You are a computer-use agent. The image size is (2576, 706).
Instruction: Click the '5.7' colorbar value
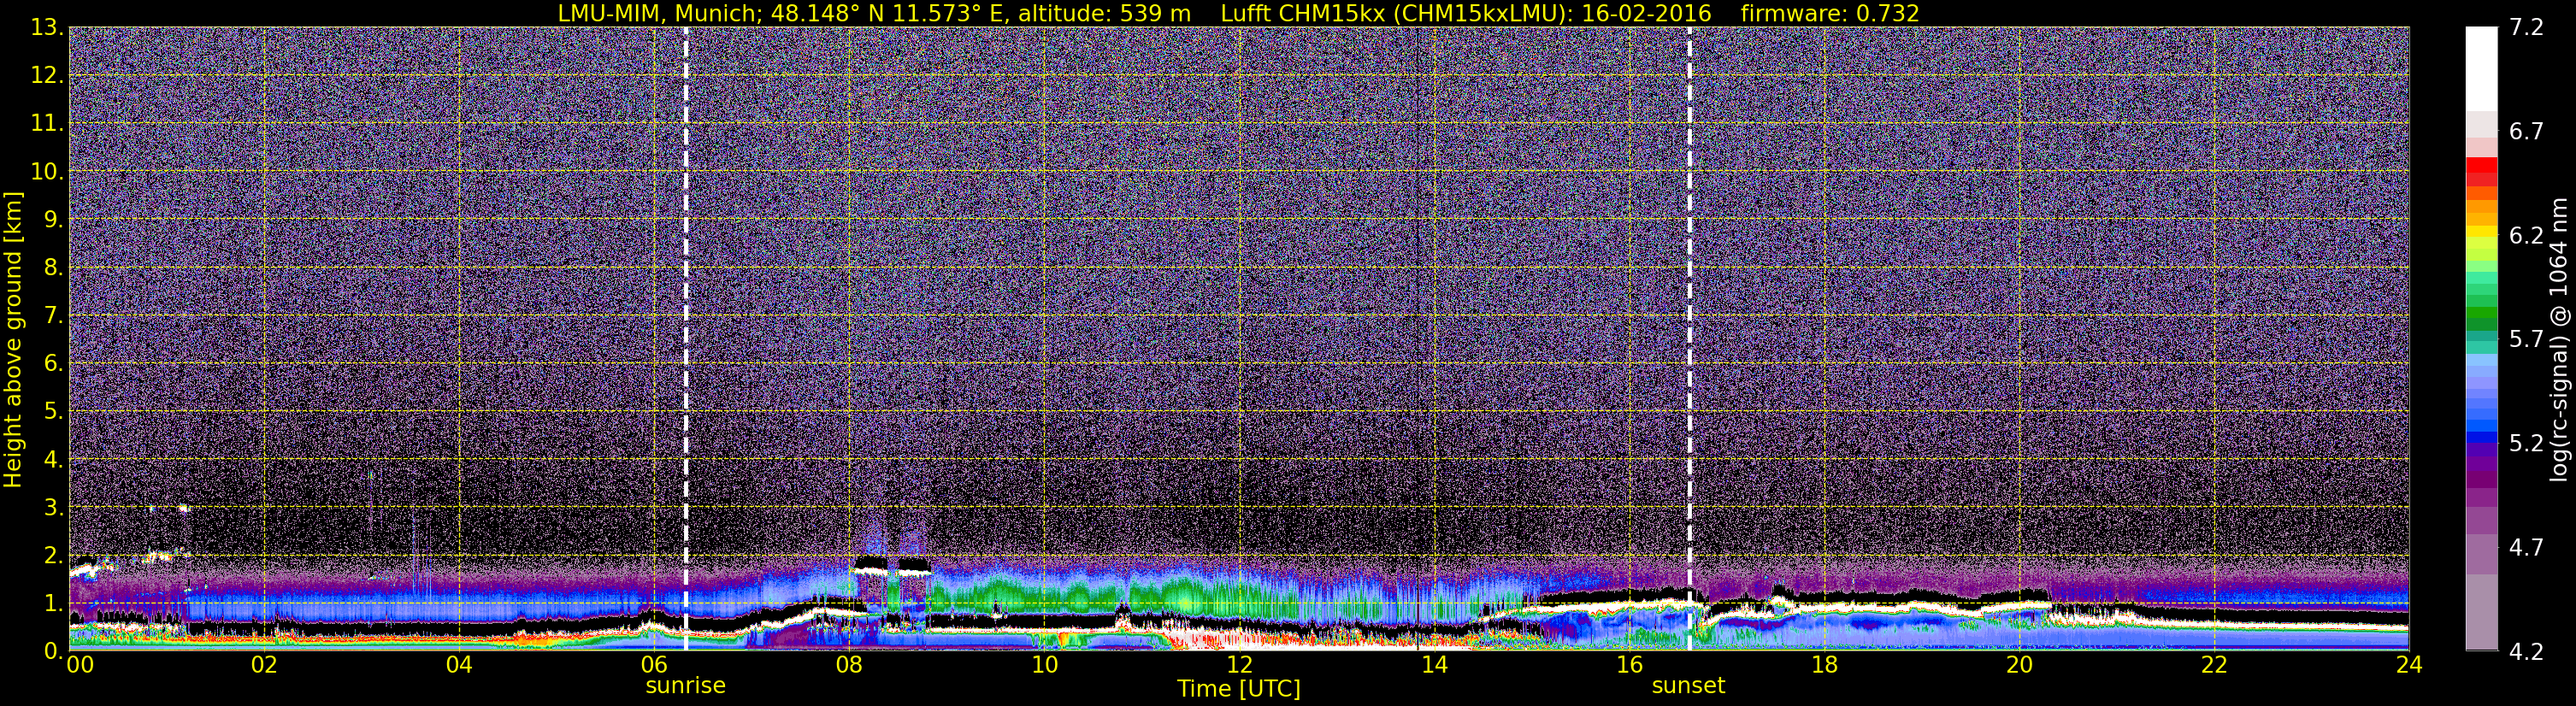point(2526,340)
